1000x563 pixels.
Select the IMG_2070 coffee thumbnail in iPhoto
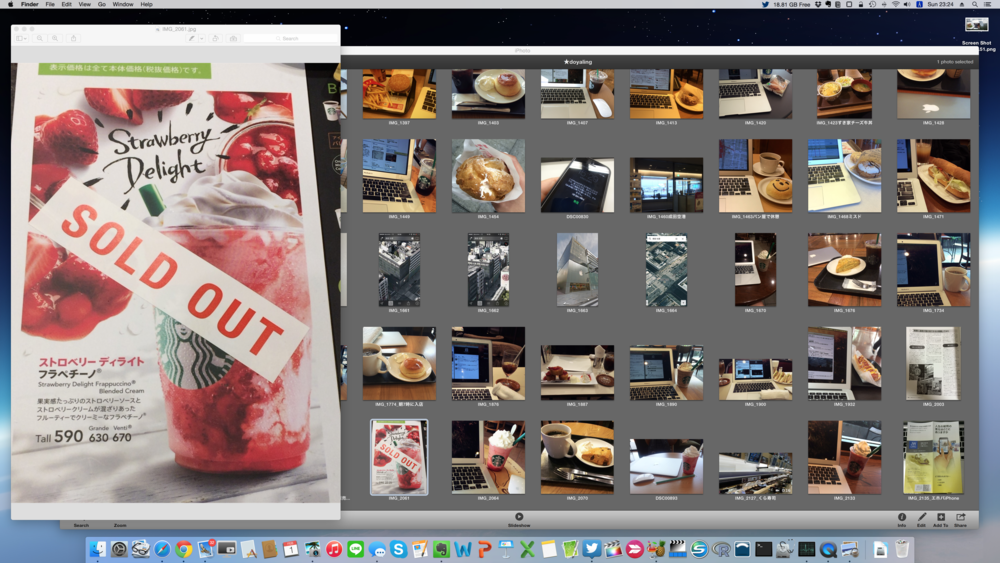tap(577, 457)
